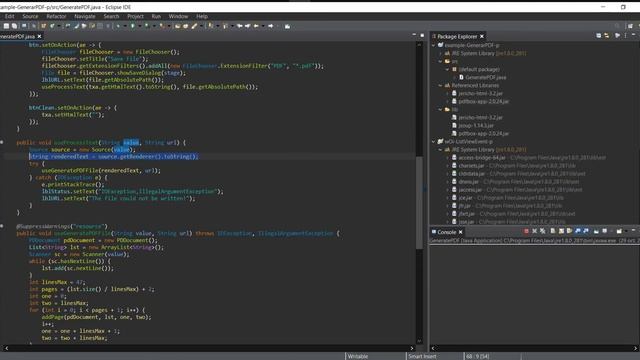
Task: Toggle Show Console on Standard Error change
Action: (586, 231)
